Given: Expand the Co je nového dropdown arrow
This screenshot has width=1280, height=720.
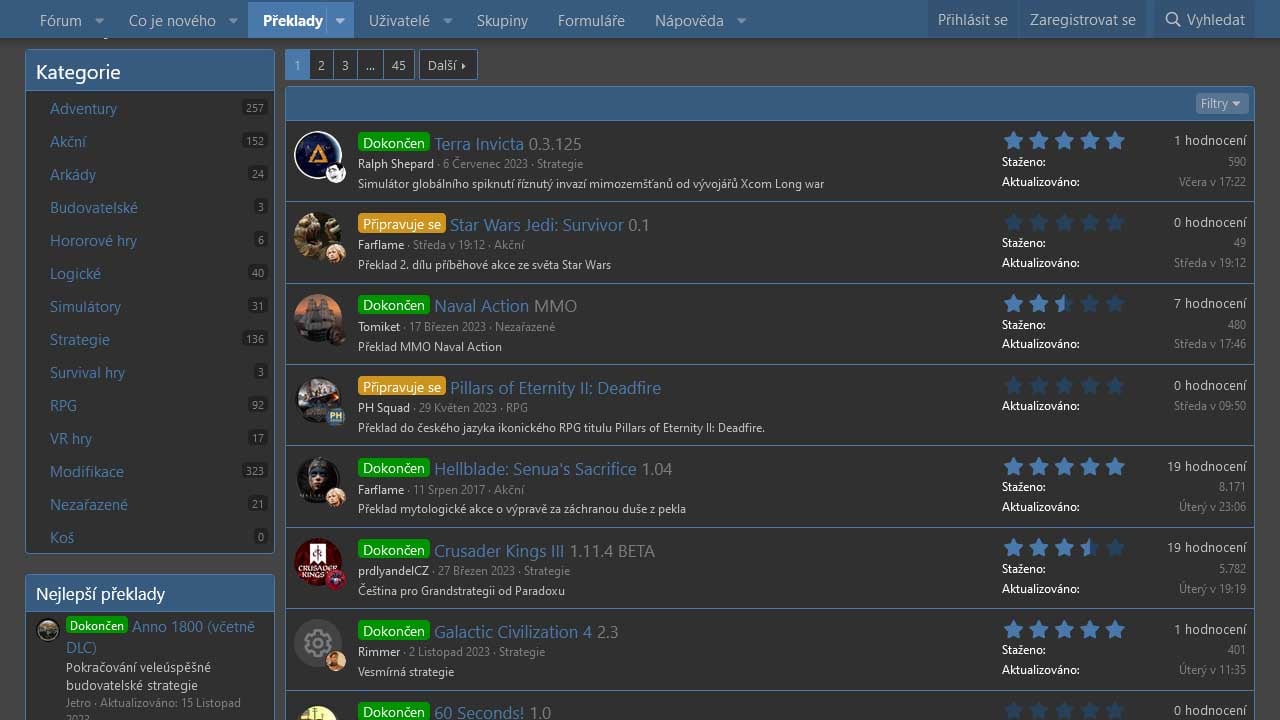Looking at the screenshot, I should pyautogui.click(x=233, y=20).
